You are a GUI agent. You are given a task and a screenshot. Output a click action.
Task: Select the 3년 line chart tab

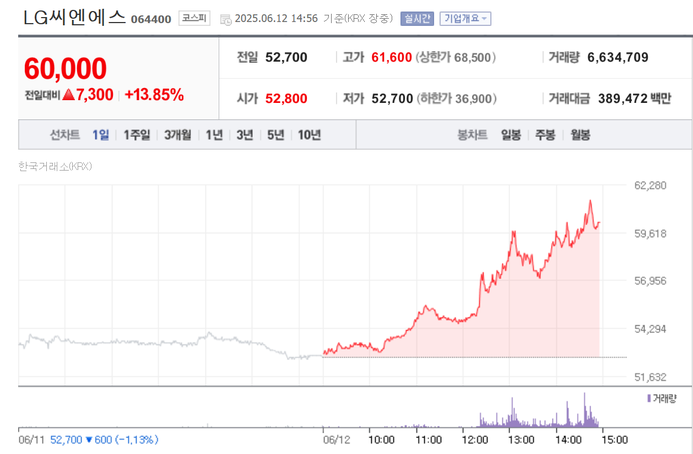244,134
